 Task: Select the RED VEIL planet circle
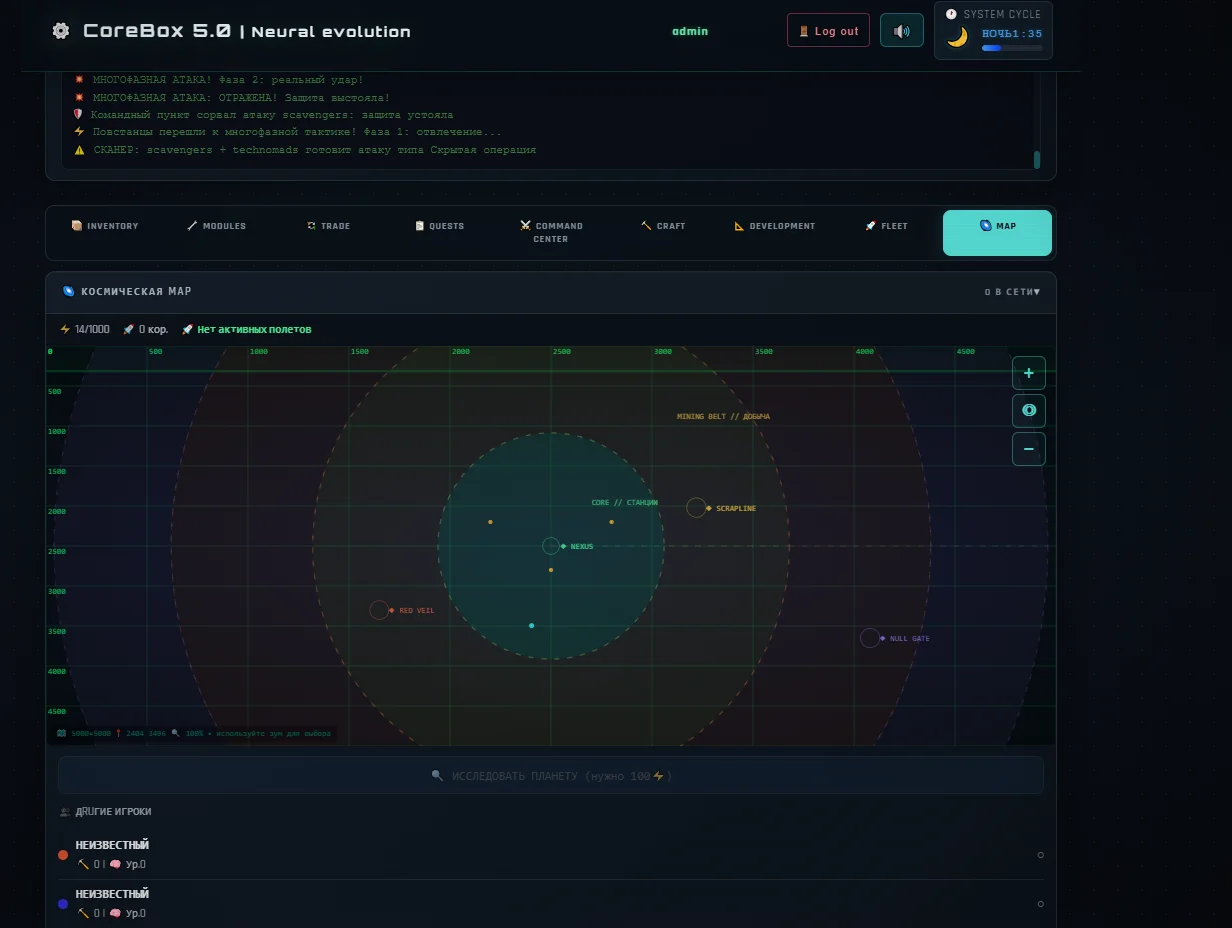tap(379, 610)
